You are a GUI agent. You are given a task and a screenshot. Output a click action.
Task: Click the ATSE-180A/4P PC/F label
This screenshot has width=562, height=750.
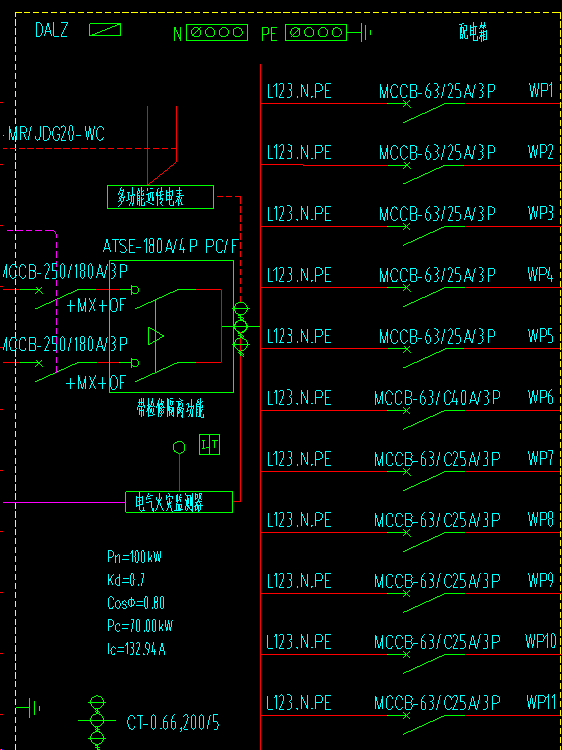tap(171, 246)
